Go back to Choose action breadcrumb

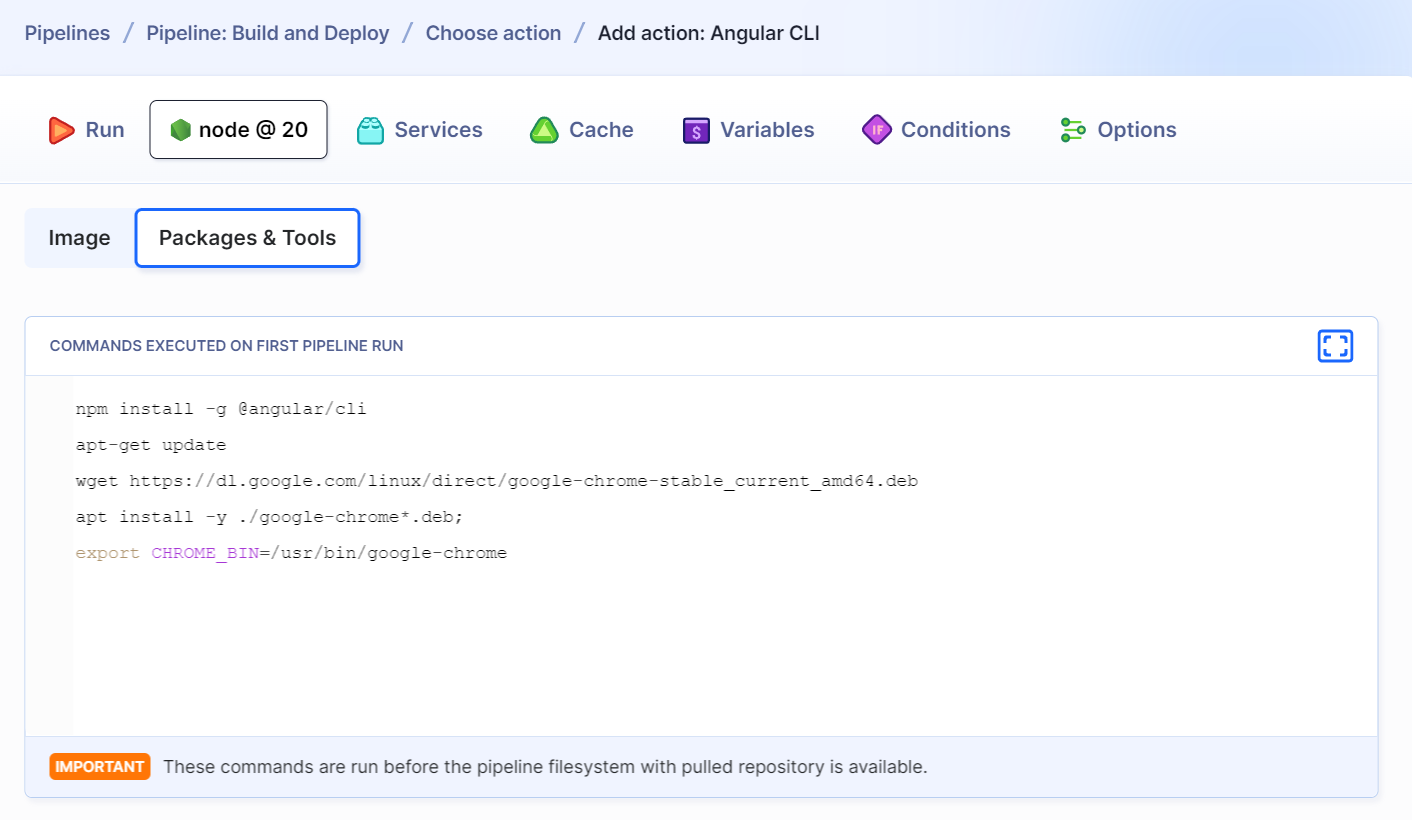pyautogui.click(x=493, y=33)
